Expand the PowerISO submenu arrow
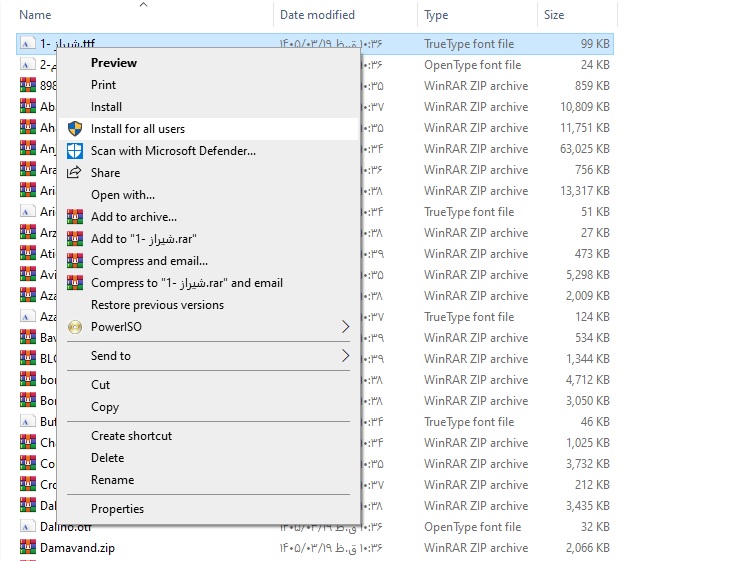 click(x=345, y=327)
